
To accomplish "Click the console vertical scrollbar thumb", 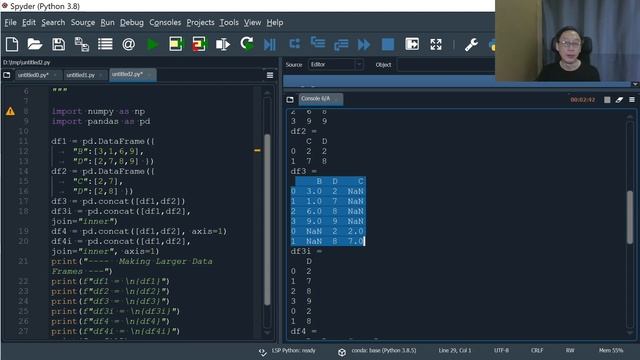I will (630, 217).
